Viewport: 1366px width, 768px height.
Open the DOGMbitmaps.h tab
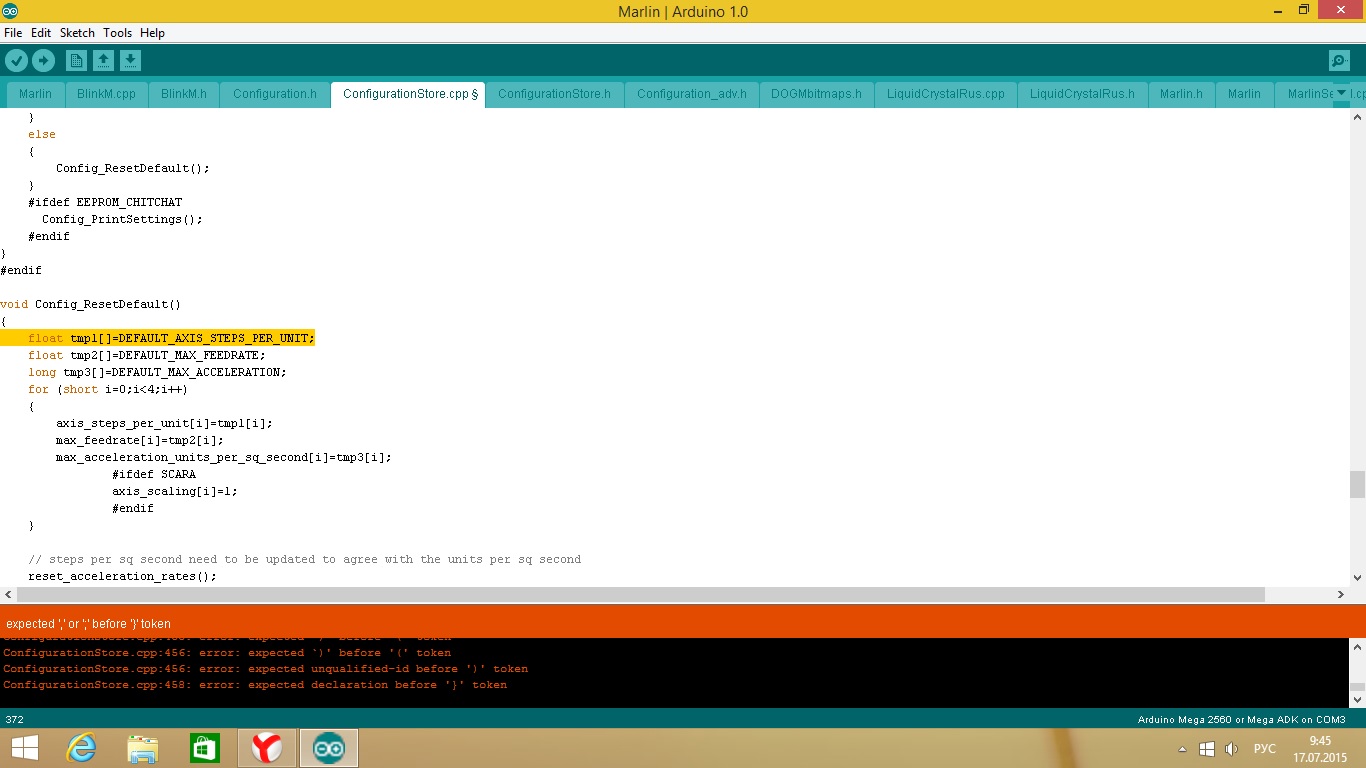[816, 94]
